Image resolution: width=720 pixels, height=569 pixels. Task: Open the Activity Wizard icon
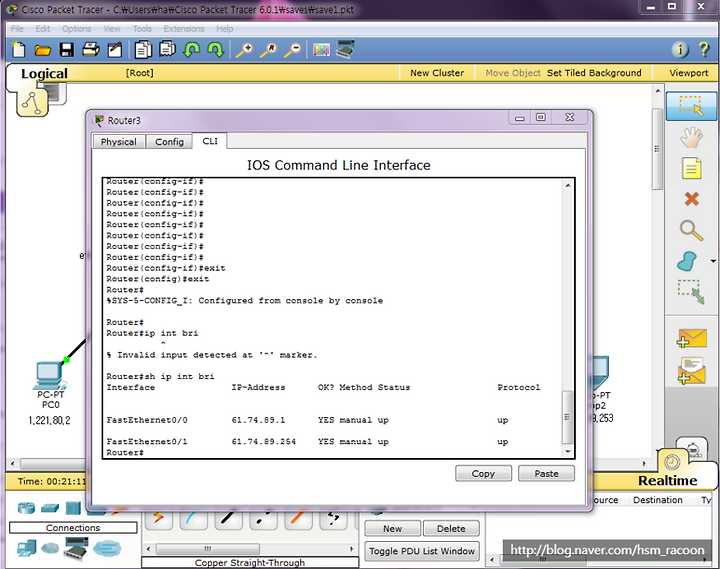click(115, 50)
